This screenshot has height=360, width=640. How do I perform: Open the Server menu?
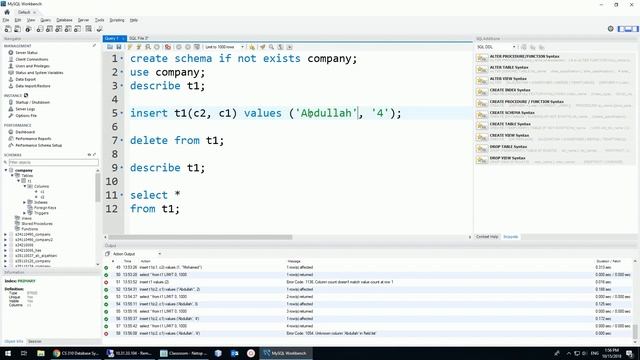83,20
